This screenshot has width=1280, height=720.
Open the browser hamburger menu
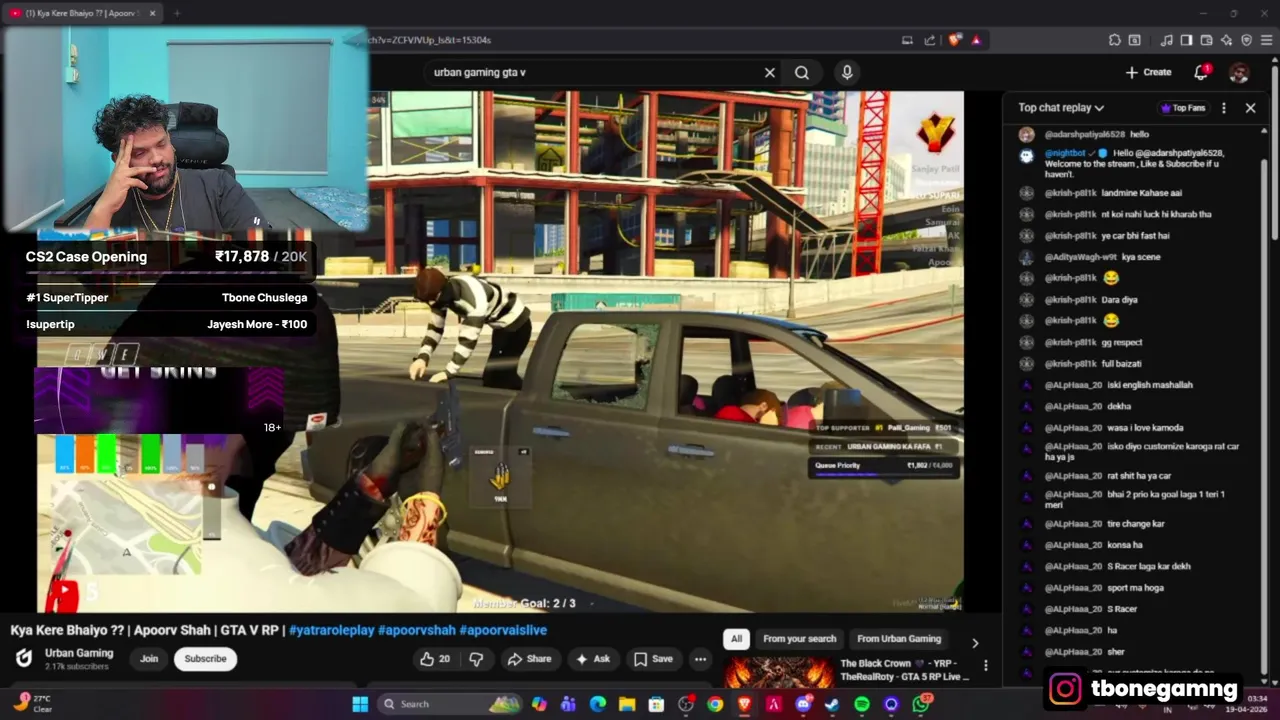[x=1267, y=40]
